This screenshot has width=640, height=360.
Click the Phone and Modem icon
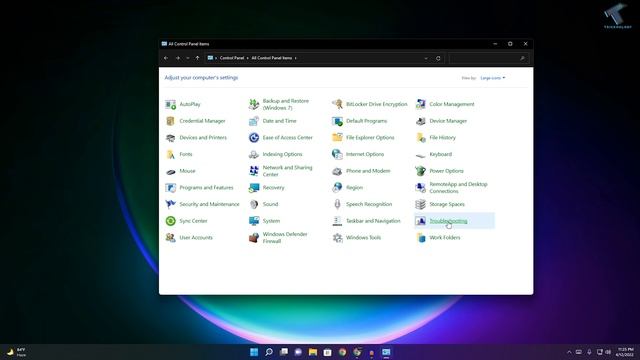click(x=337, y=171)
